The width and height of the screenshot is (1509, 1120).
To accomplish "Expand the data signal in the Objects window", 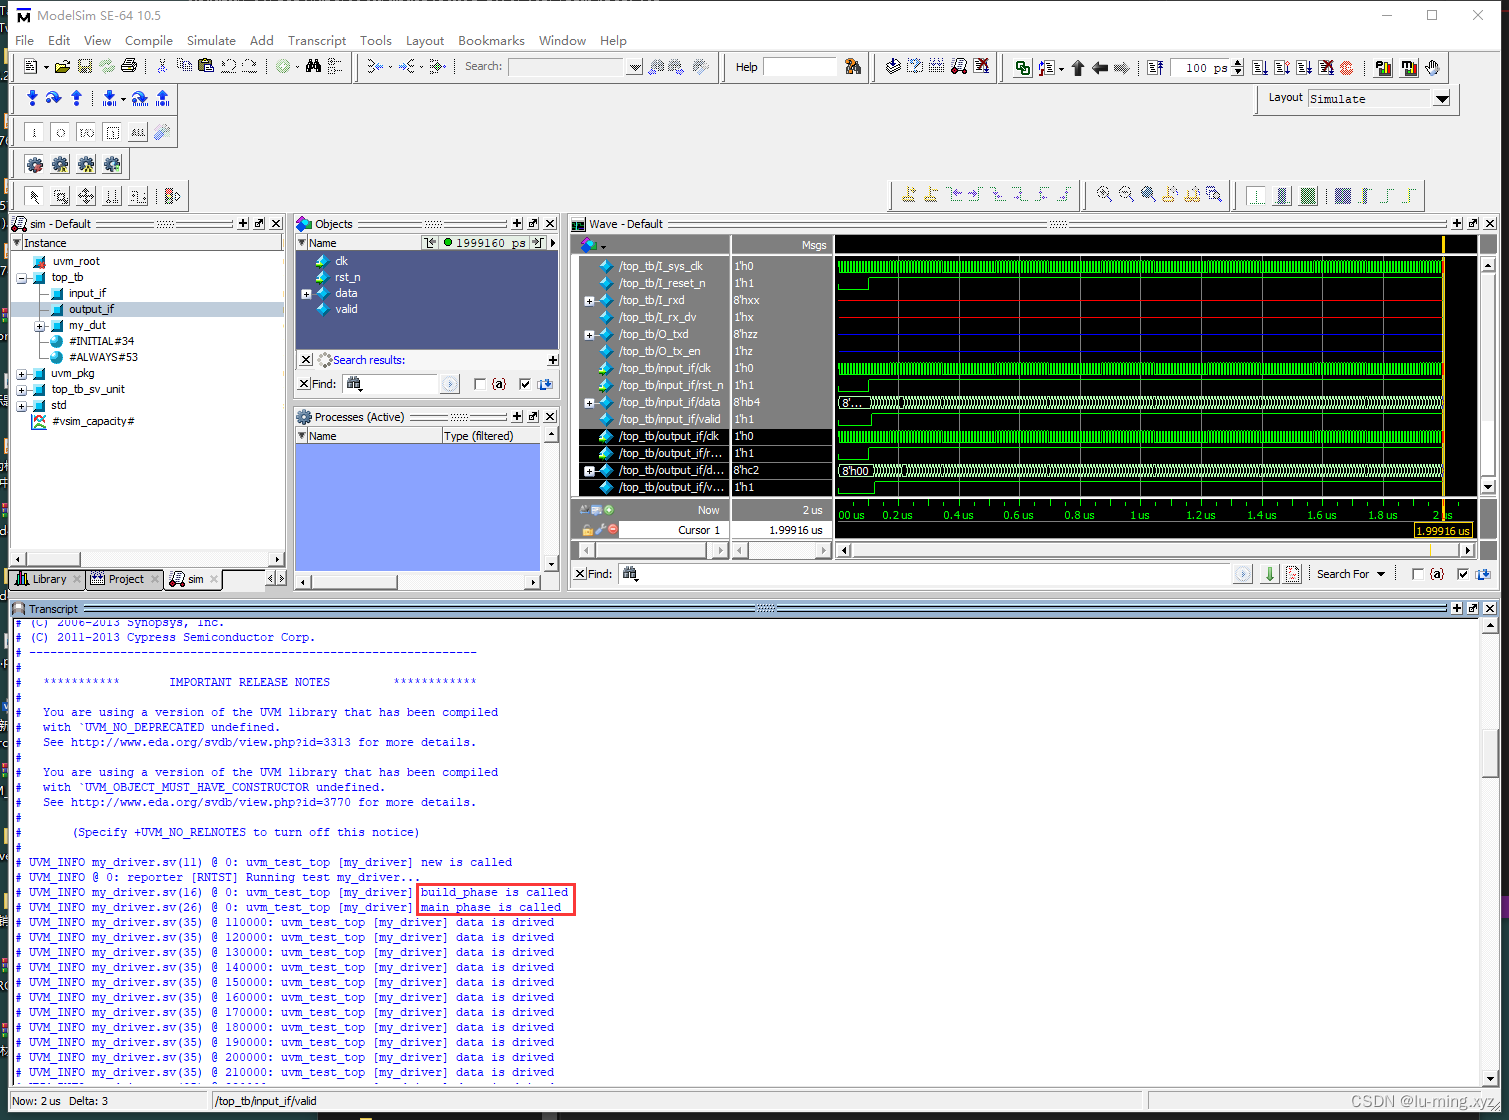I will click(x=307, y=293).
